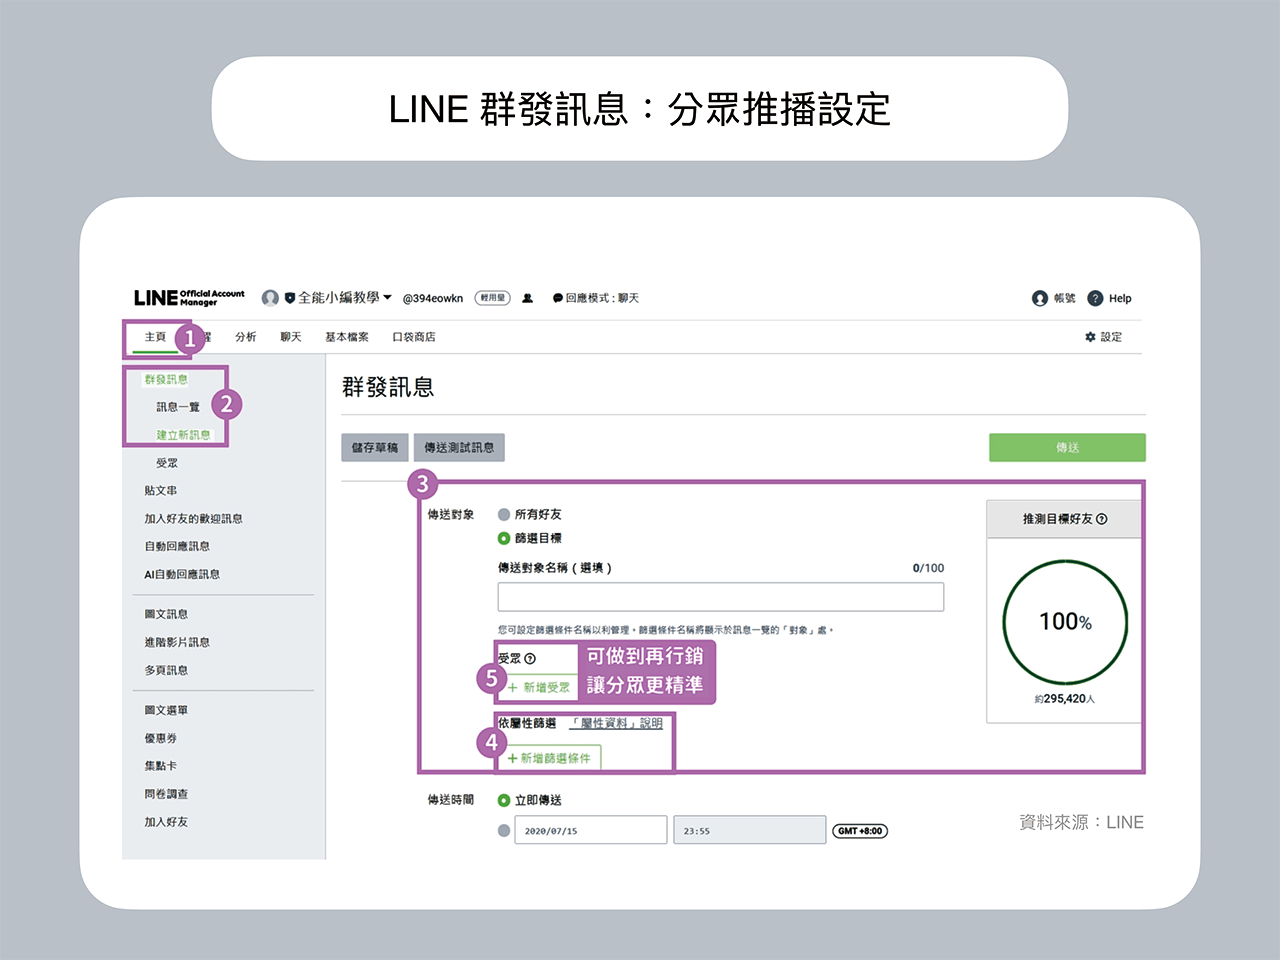The height and width of the screenshot is (960, 1280).
Task: Open 加入好友 in the sidebar
Action: pos(166,822)
